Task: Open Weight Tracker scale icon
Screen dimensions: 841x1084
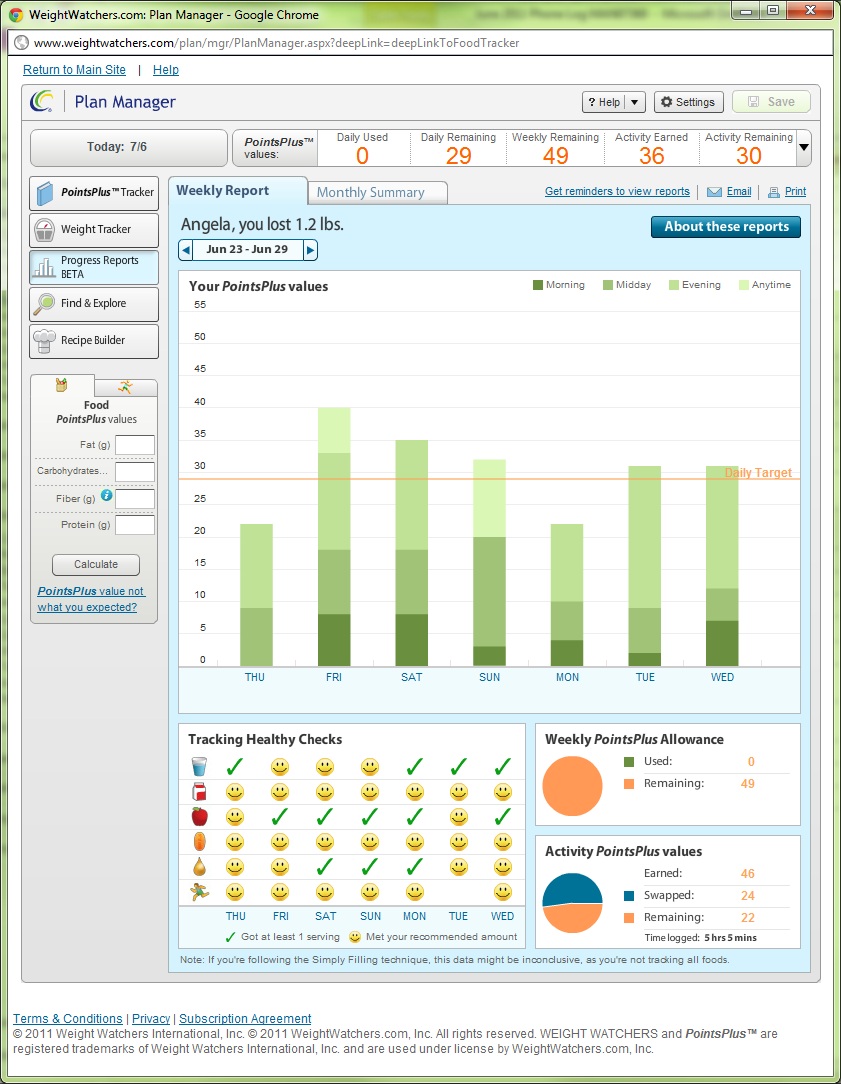Action: point(45,230)
